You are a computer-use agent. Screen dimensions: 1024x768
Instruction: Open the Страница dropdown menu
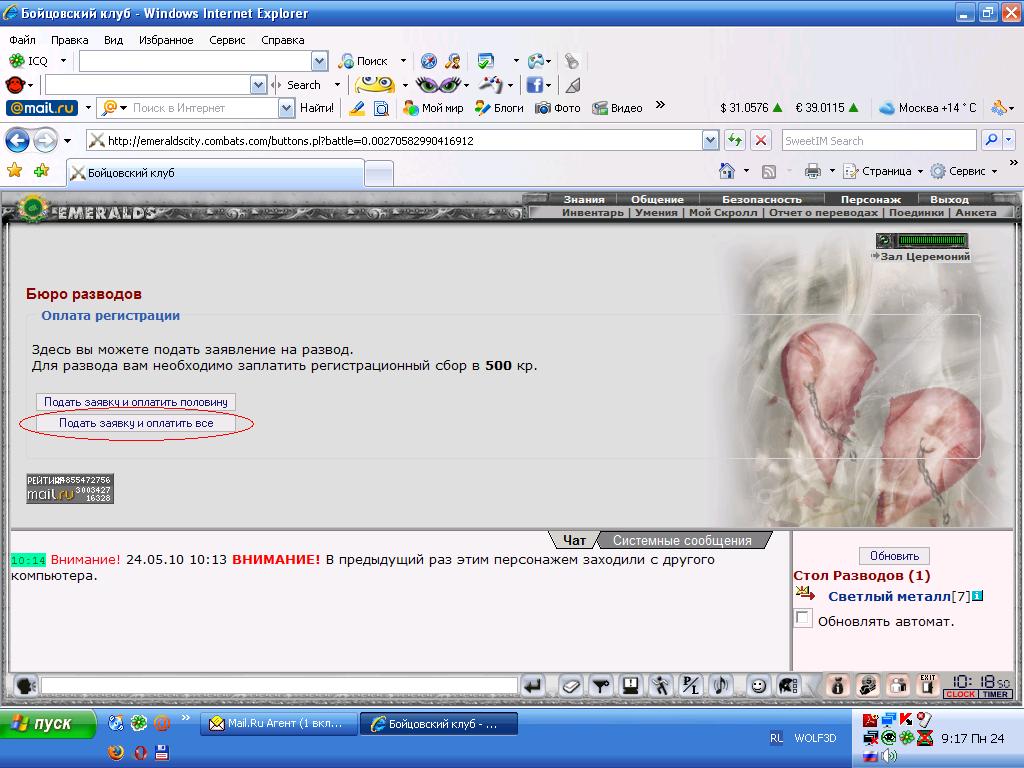pos(884,171)
